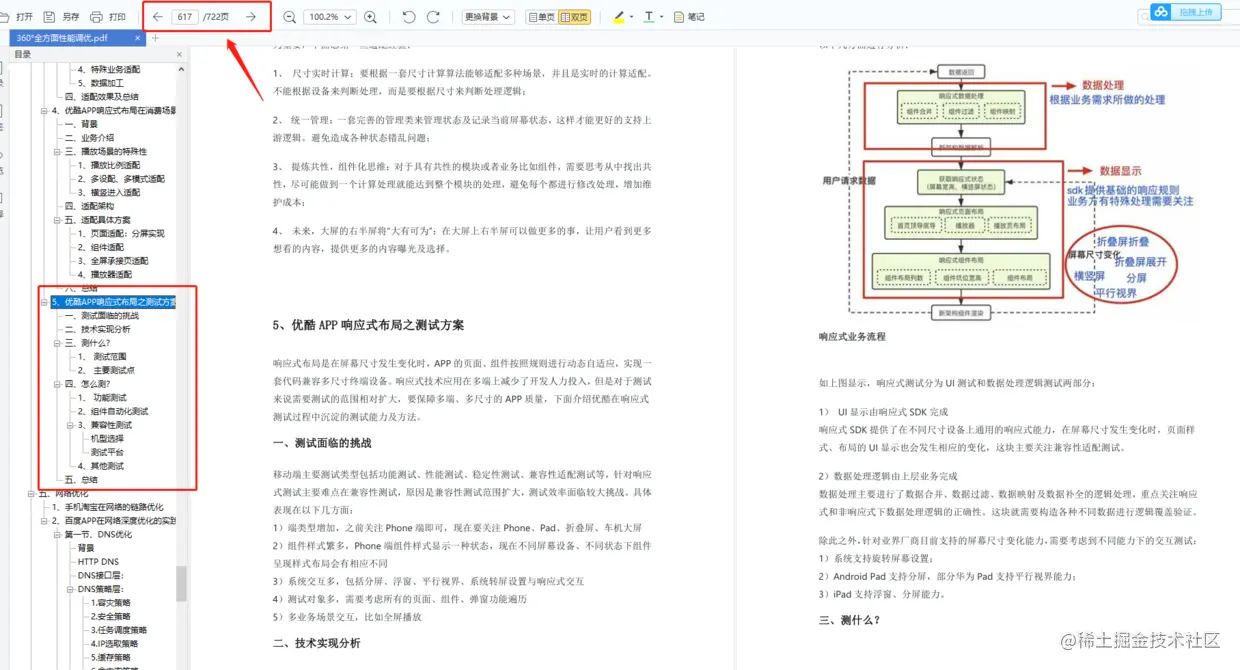Select outline item 1、播放比例适配
The image size is (1240, 670).
click(x=109, y=165)
